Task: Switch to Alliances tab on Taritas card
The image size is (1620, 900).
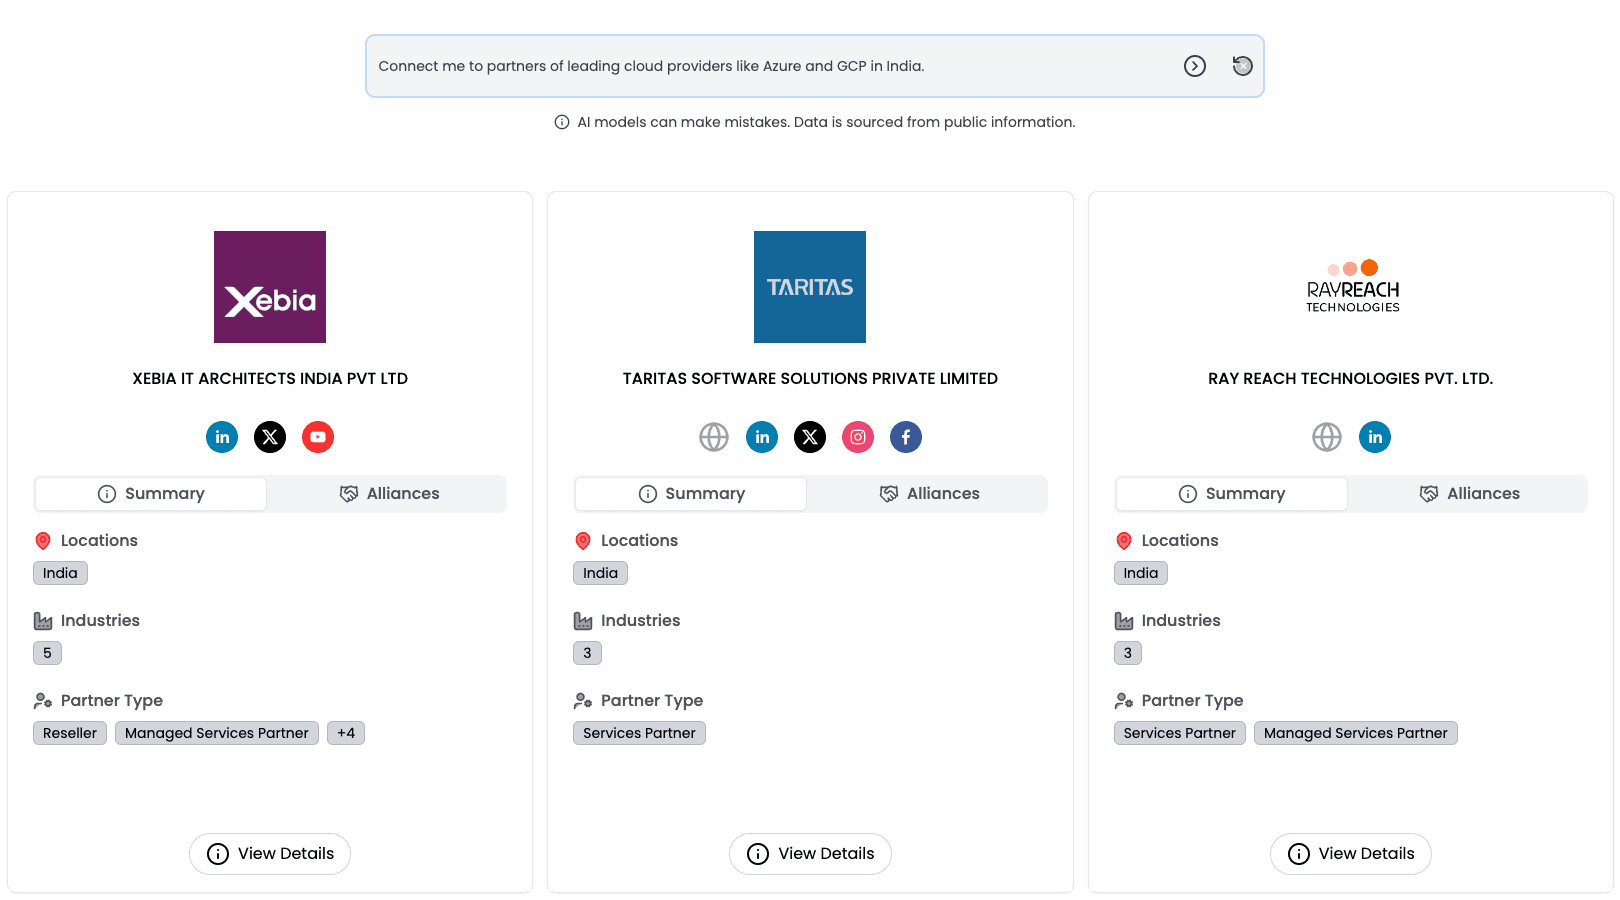Action: pyautogui.click(x=929, y=494)
